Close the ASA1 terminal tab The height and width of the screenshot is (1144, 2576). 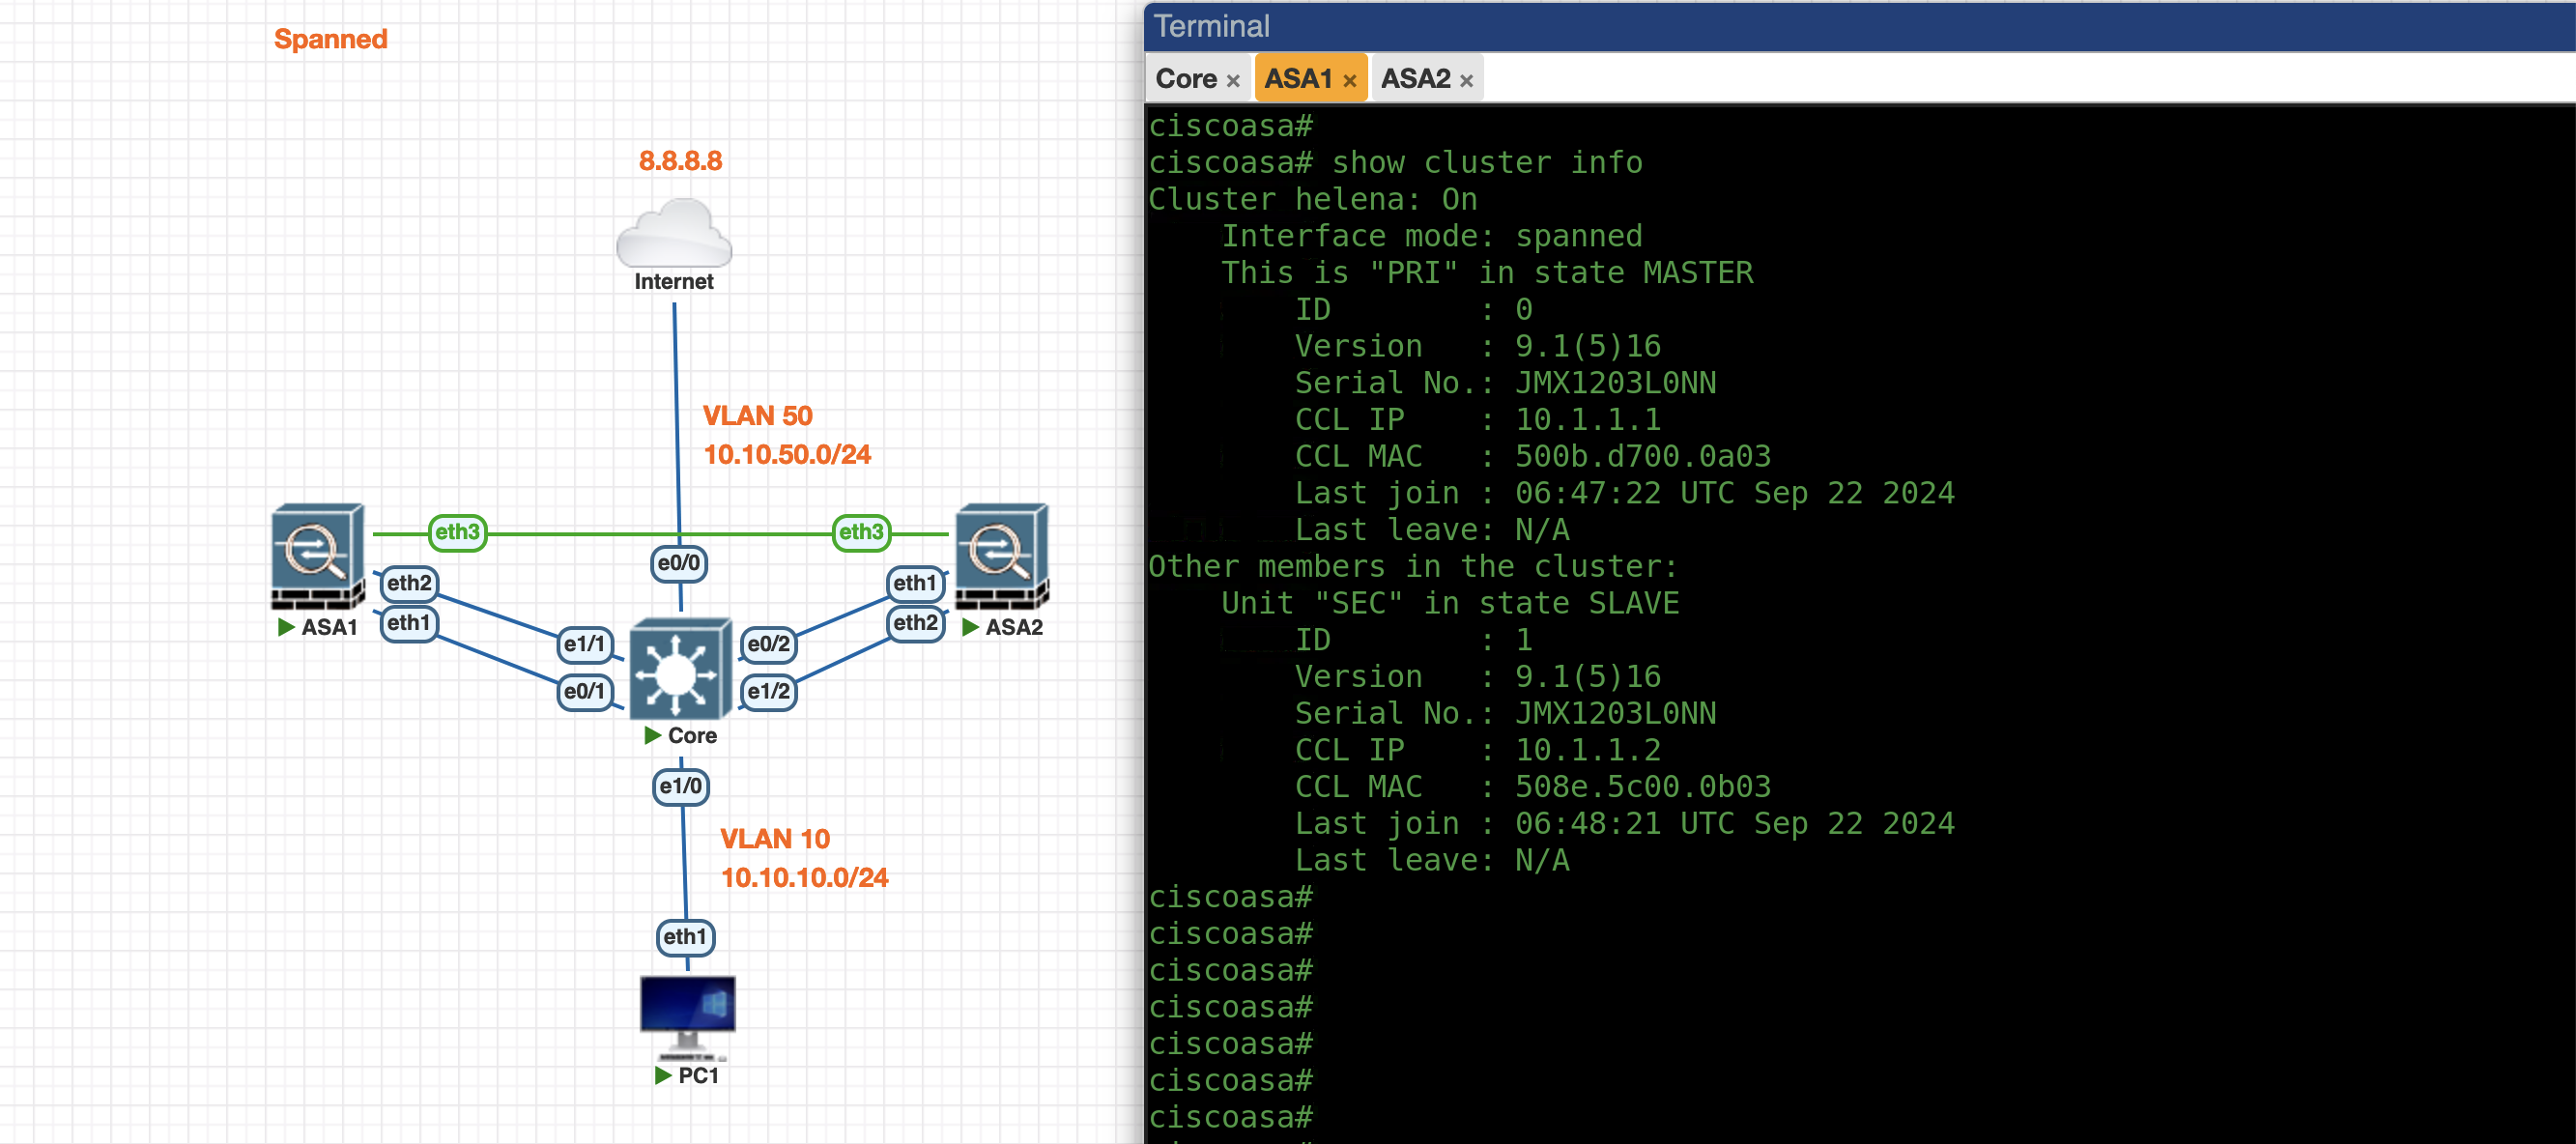coord(1349,81)
